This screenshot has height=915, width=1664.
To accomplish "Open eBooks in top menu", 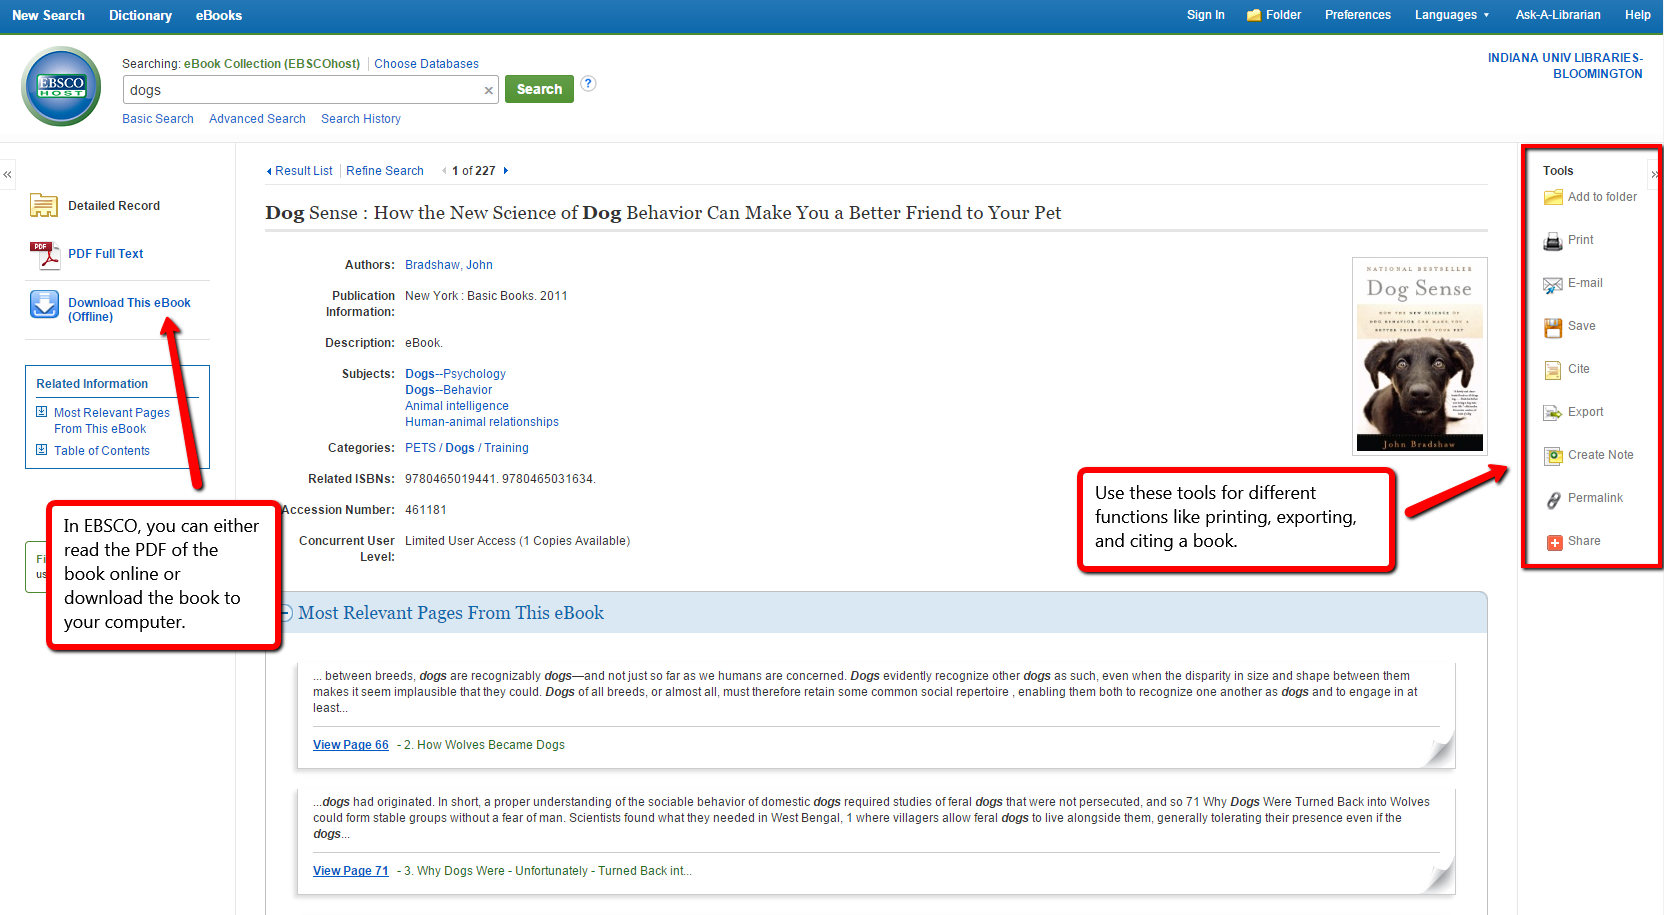I will coord(218,15).
